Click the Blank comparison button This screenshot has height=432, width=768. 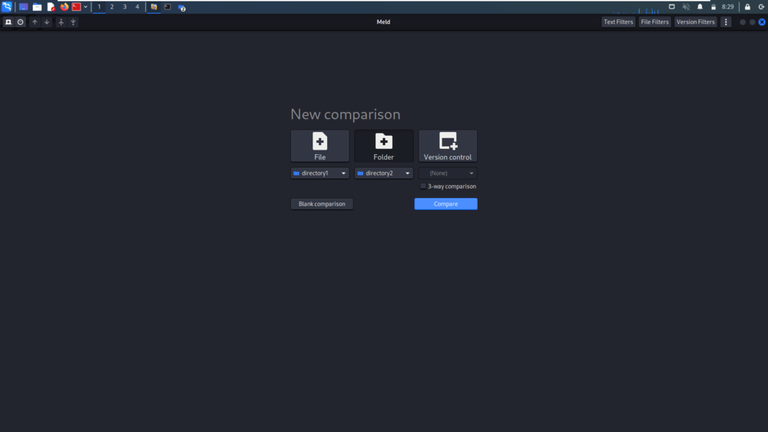click(x=322, y=204)
